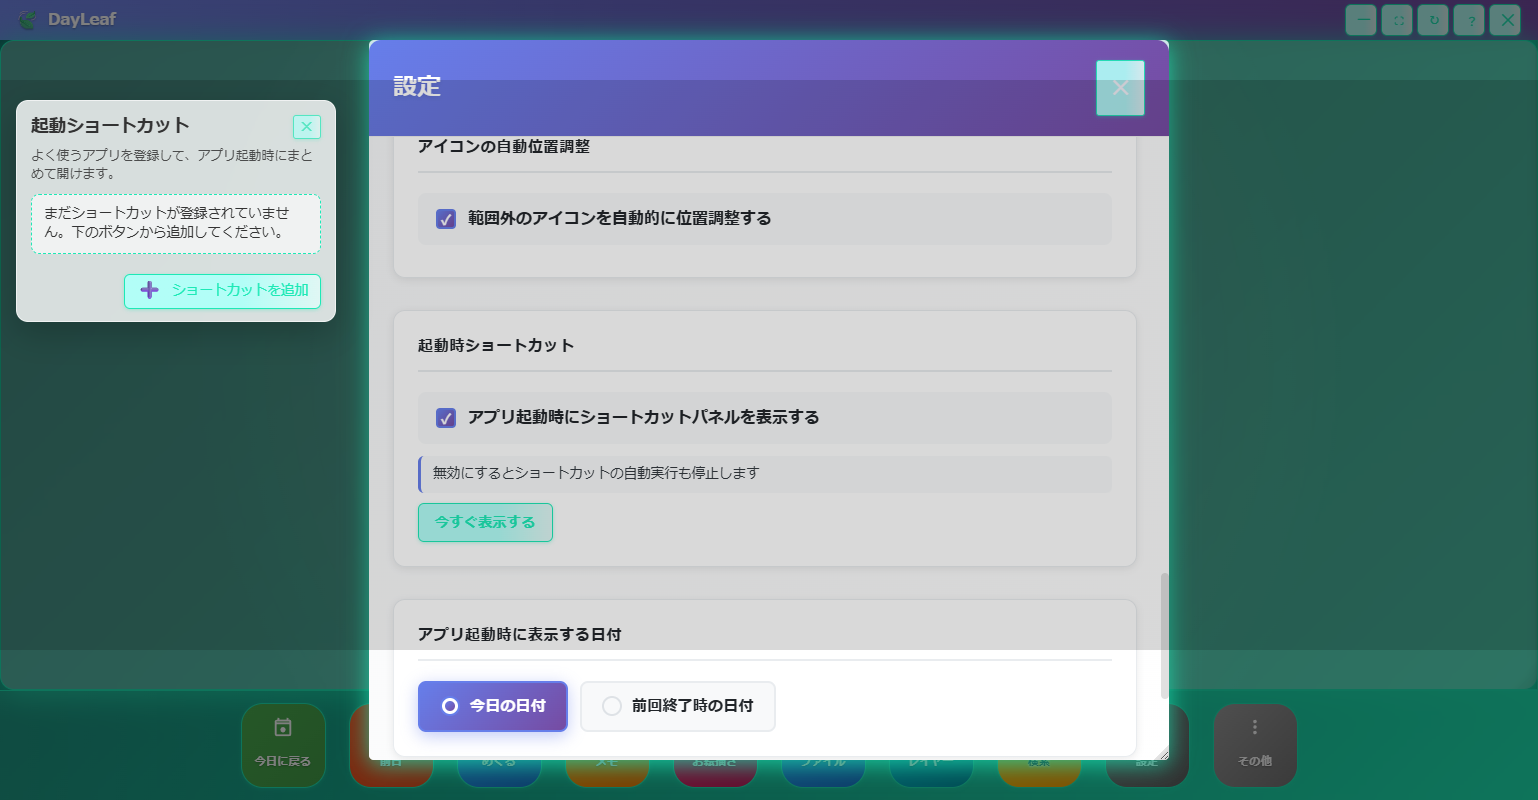Viewport: 1538px width, 800px height.
Task: Select the 前回終了時の日付 radio option
Action: 612,706
